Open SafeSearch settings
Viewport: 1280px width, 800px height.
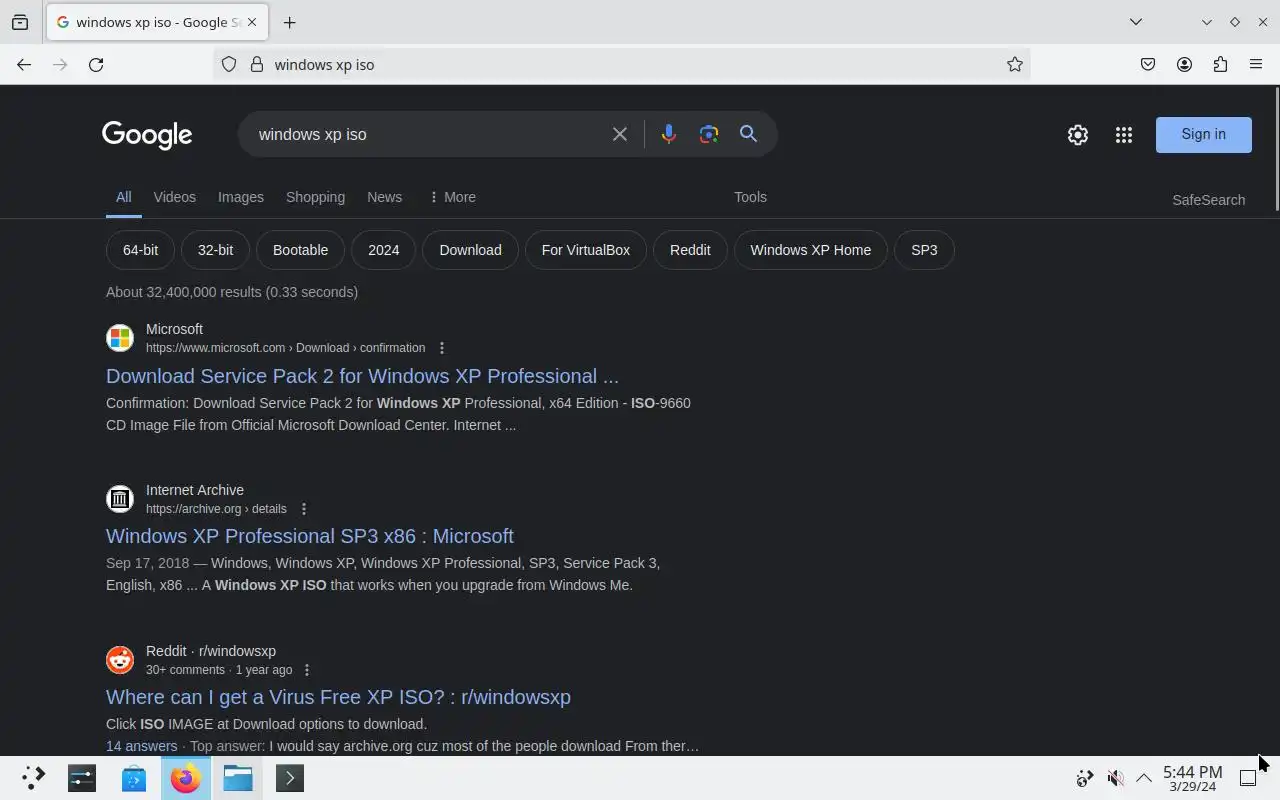(1208, 200)
